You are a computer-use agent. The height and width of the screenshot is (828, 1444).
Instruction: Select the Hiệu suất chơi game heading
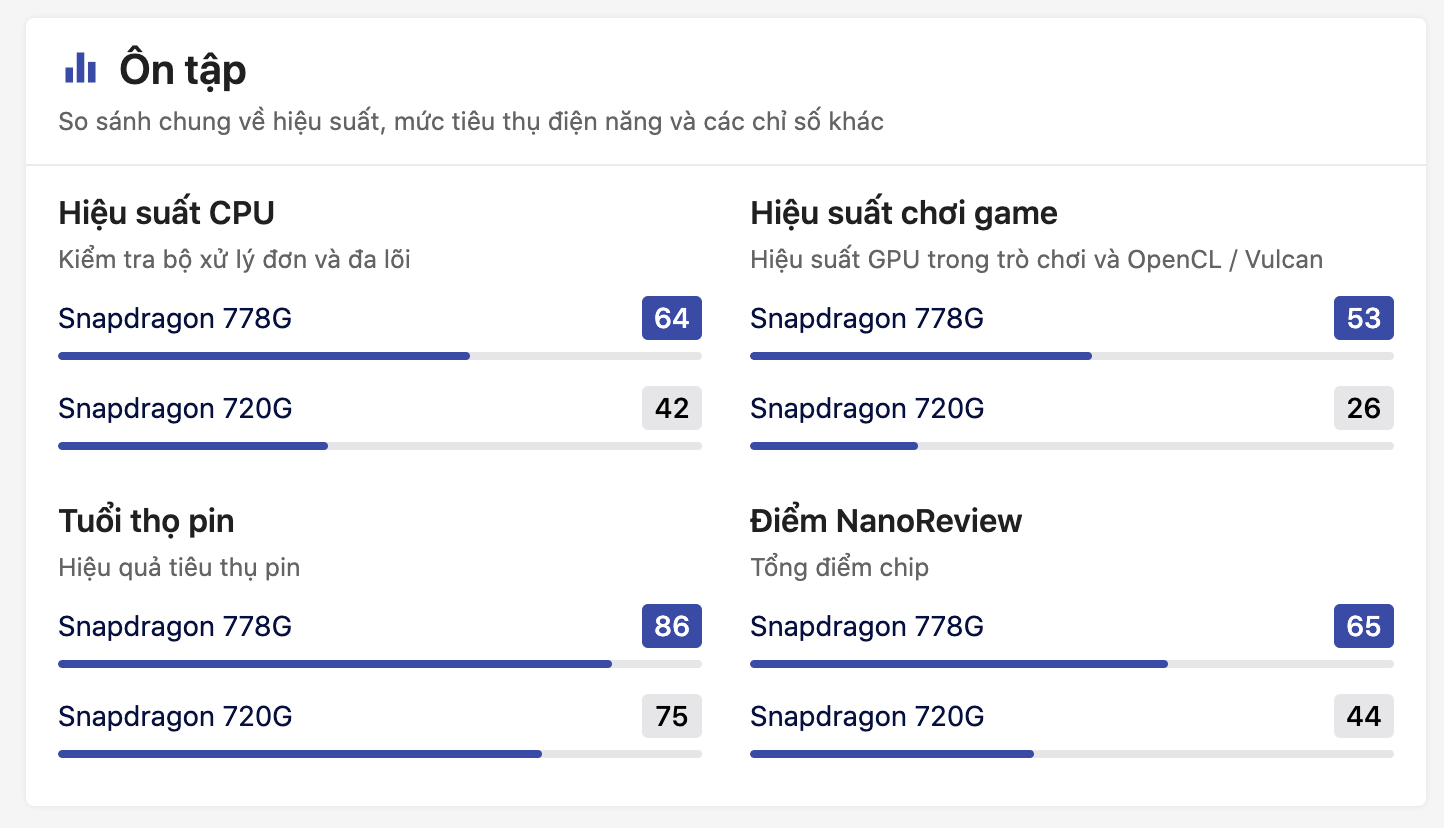click(x=903, y=213)
